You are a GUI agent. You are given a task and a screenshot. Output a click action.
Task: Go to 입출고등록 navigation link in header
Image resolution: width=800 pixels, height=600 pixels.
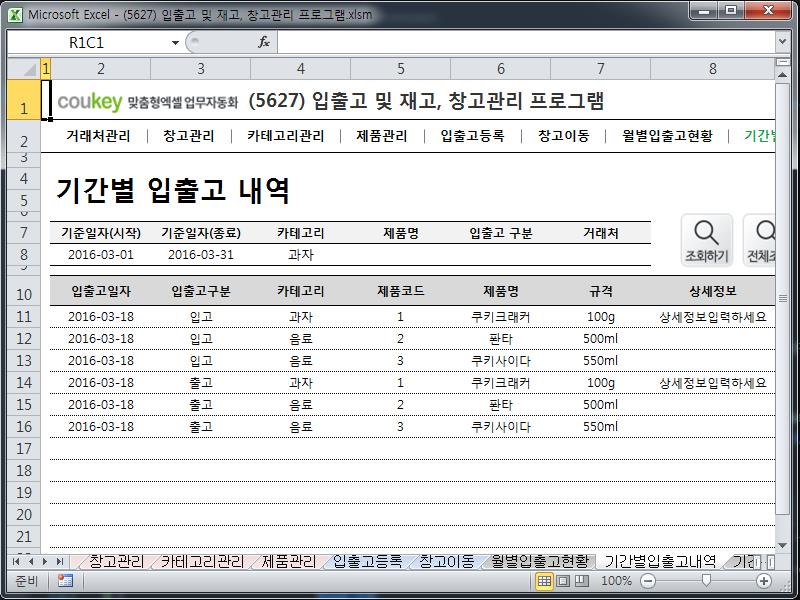pyautogui.click(x=472, y=136)
